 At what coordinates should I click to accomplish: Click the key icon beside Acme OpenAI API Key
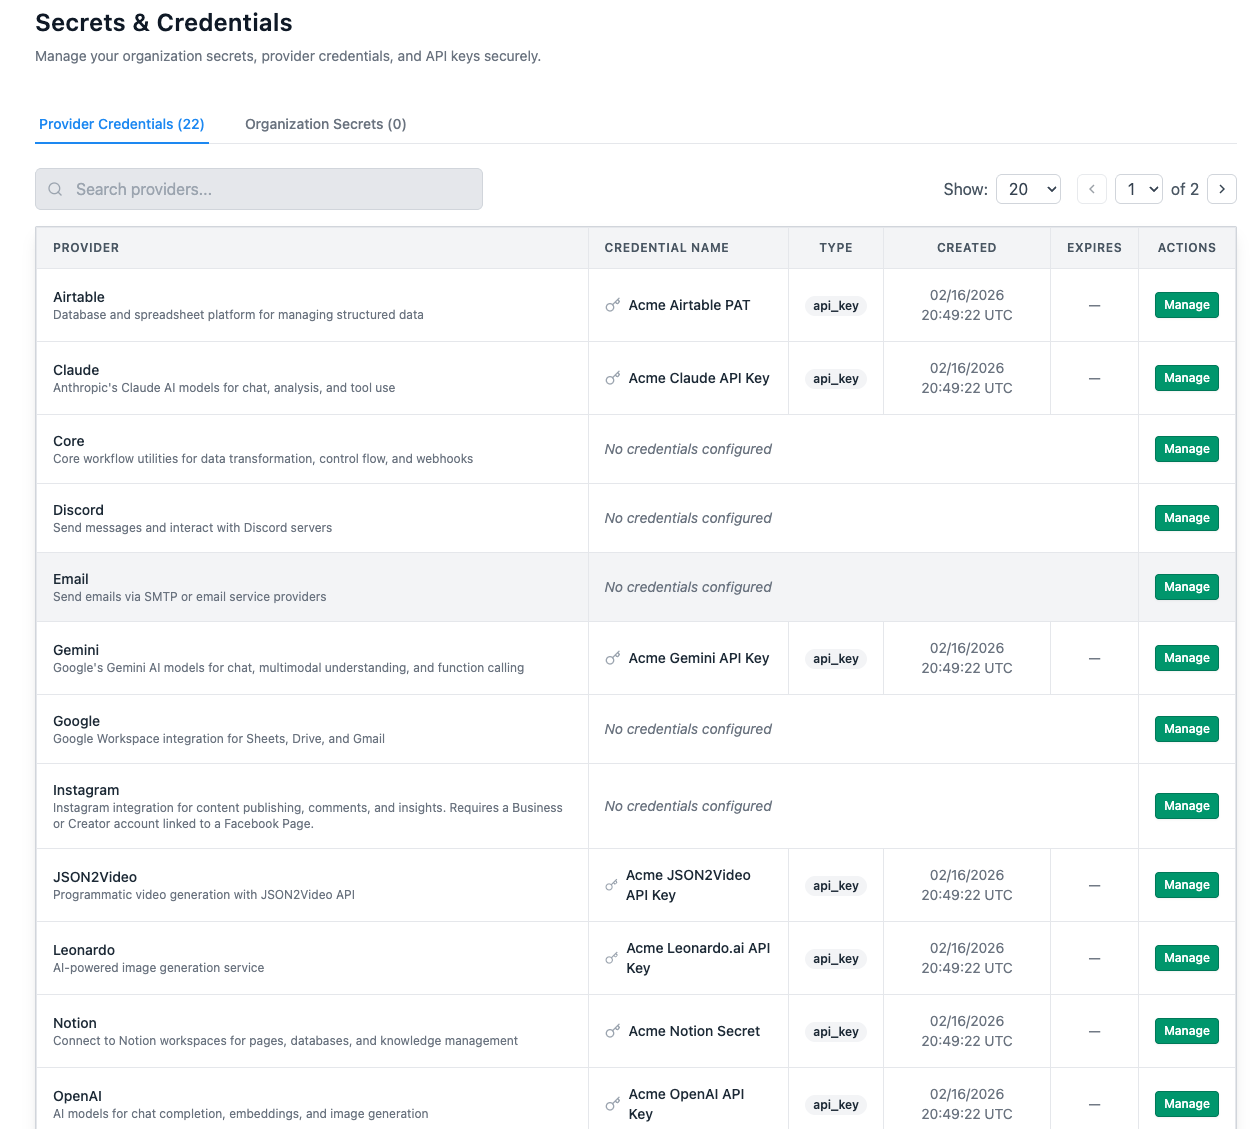[613, 1104]
